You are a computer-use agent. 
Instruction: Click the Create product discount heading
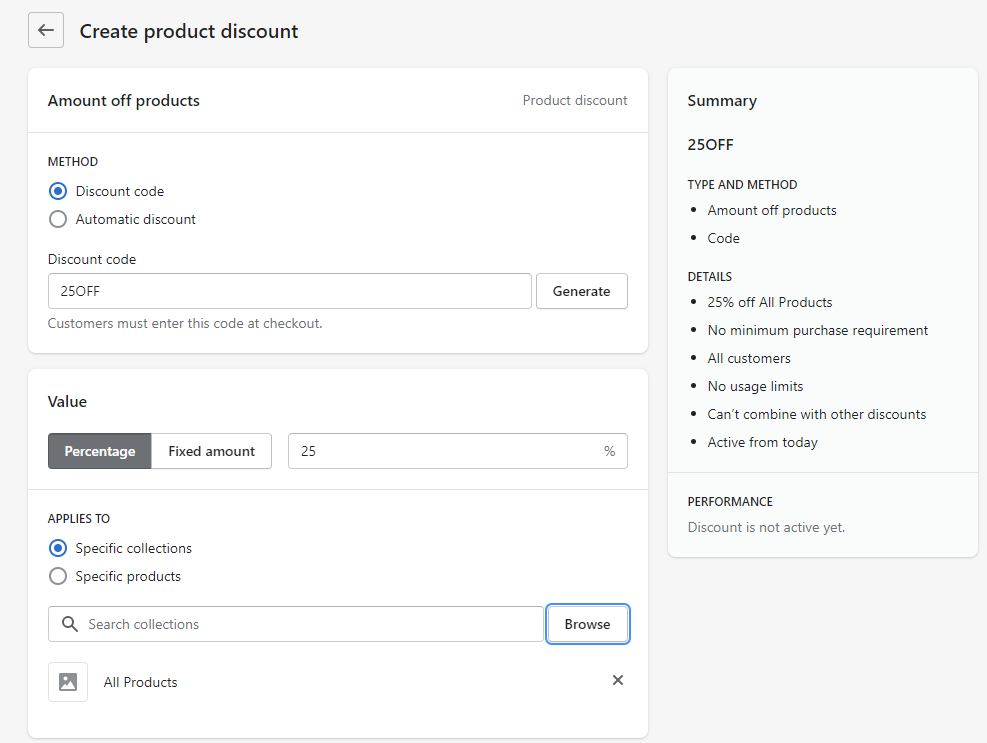189,31
